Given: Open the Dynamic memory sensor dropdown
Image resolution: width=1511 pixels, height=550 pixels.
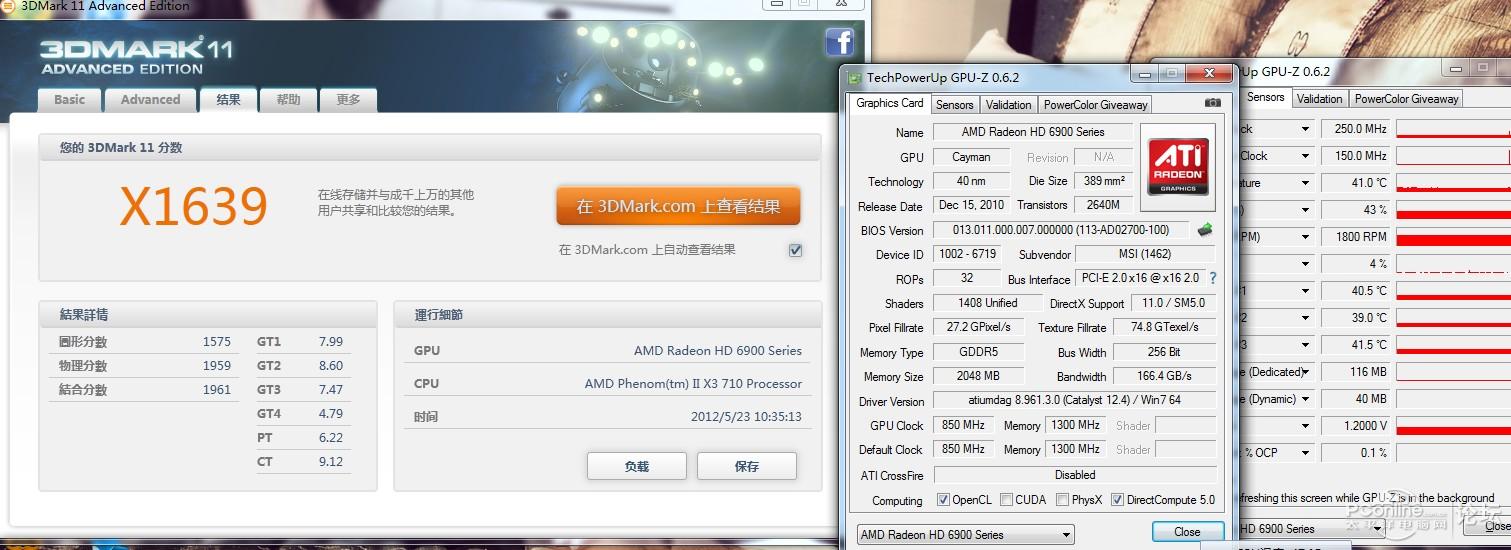Looking at the screenshot, I should (1305, 399).
